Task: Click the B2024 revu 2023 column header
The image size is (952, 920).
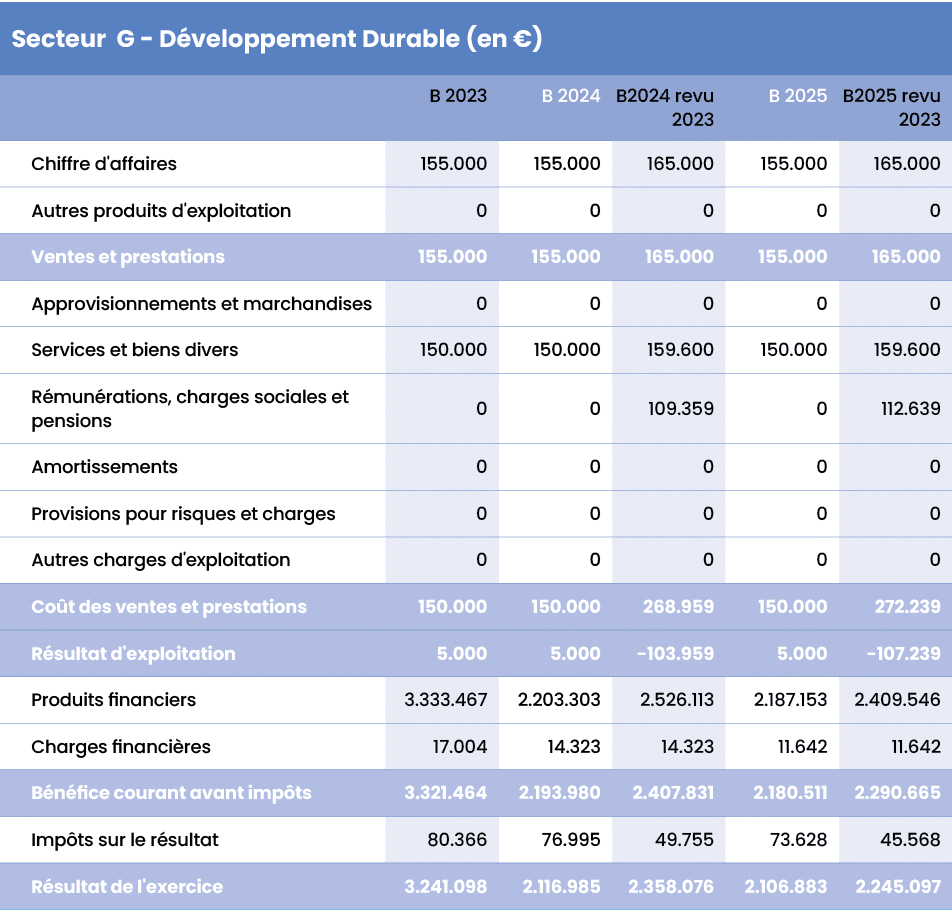Action: [x=665, y=107]
